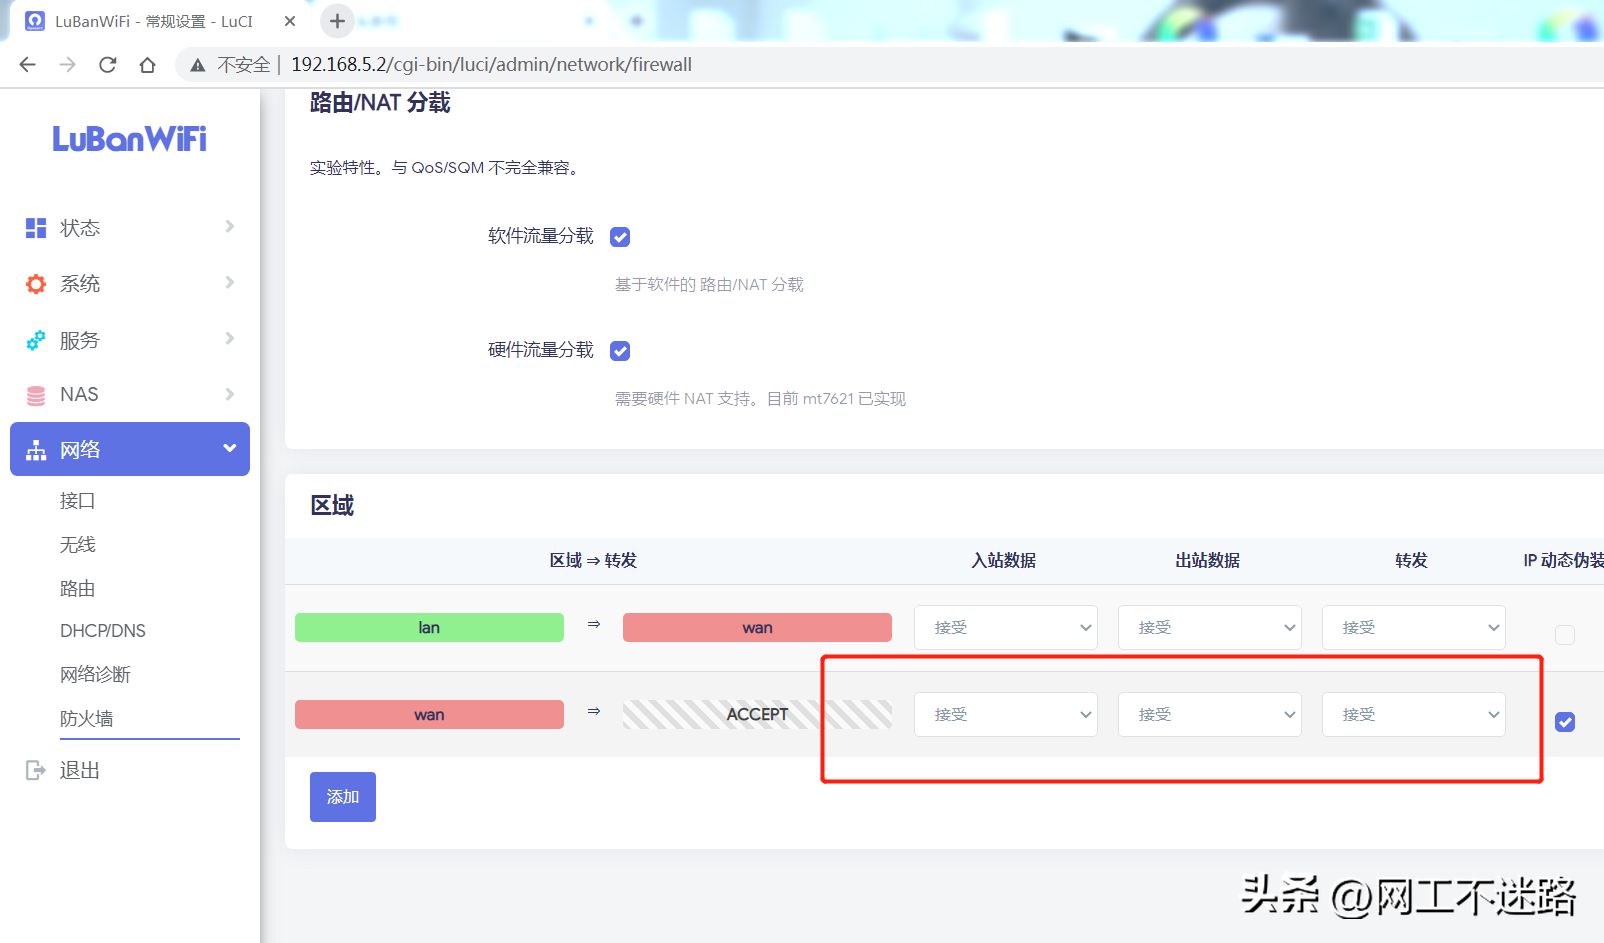Viewport: 1604px width, 943px height.
Task: Enable IP masquerading for lan row
Action: coord(1565,635)
